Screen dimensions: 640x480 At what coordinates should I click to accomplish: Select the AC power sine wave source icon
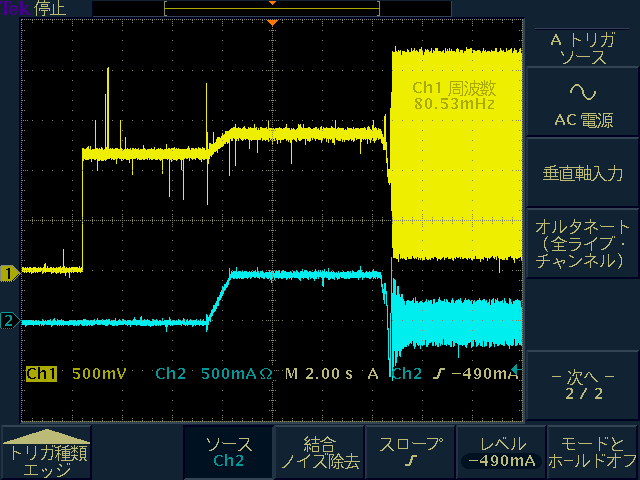click(583, 92)
